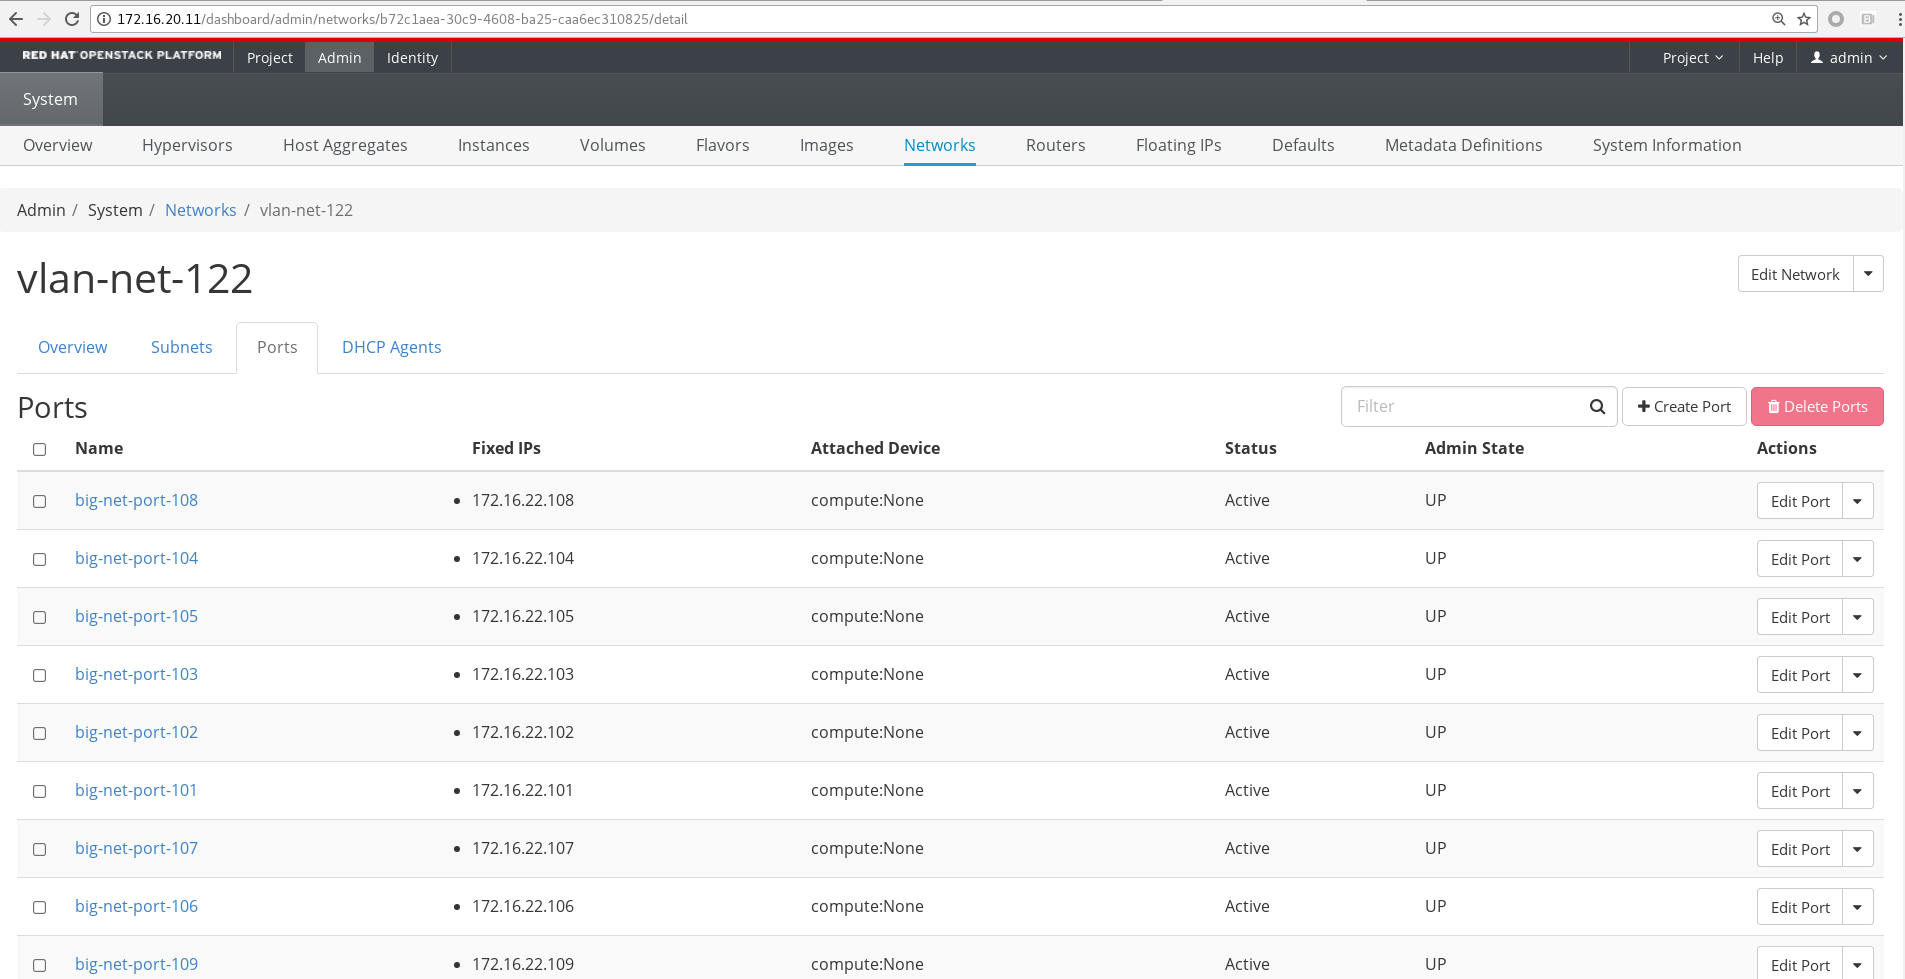Open the Edit Network dropdown arrow
The image size is (1905, 979).
1868,274
